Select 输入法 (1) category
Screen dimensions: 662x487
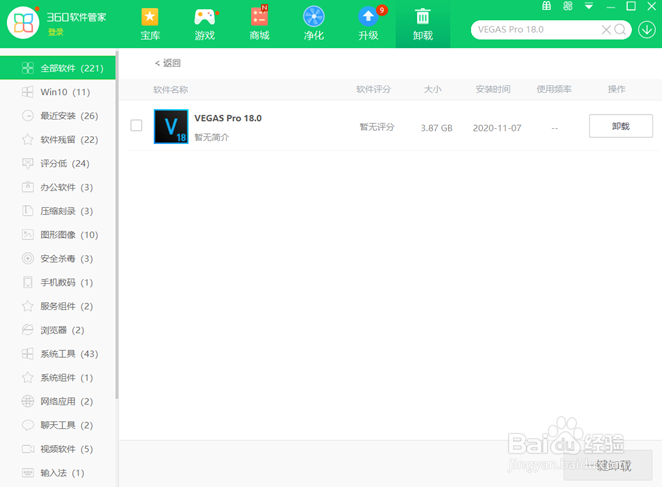click(x=57, y=473)
